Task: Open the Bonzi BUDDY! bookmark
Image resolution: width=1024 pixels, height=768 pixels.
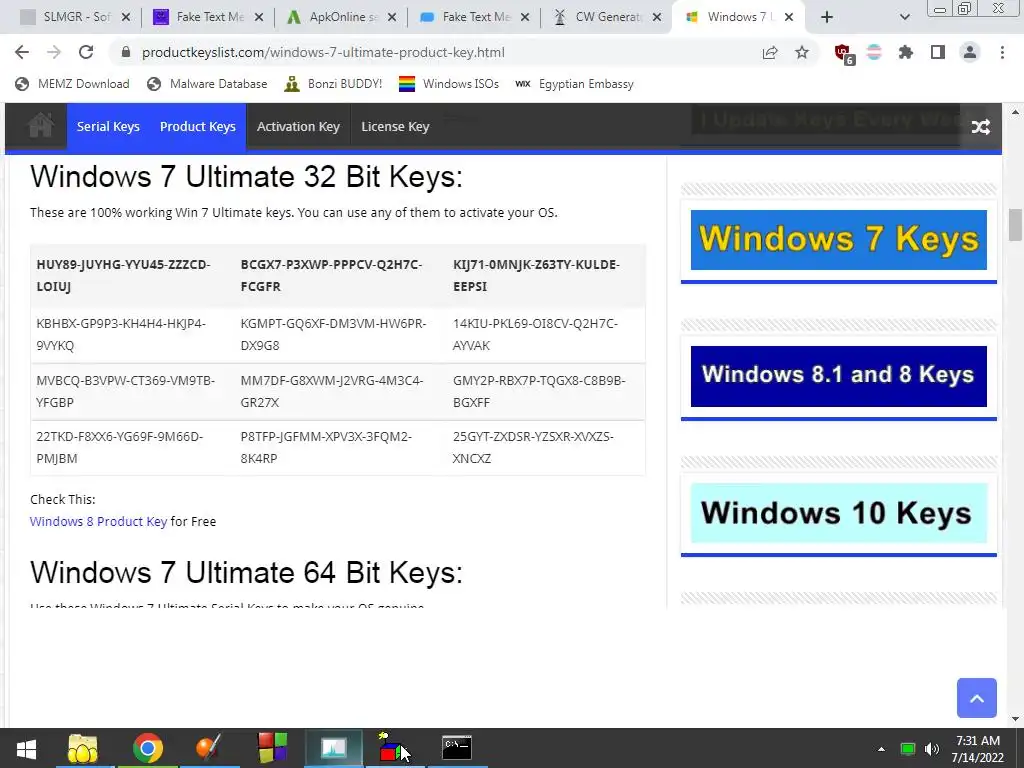Action: (x=333, y=84)
